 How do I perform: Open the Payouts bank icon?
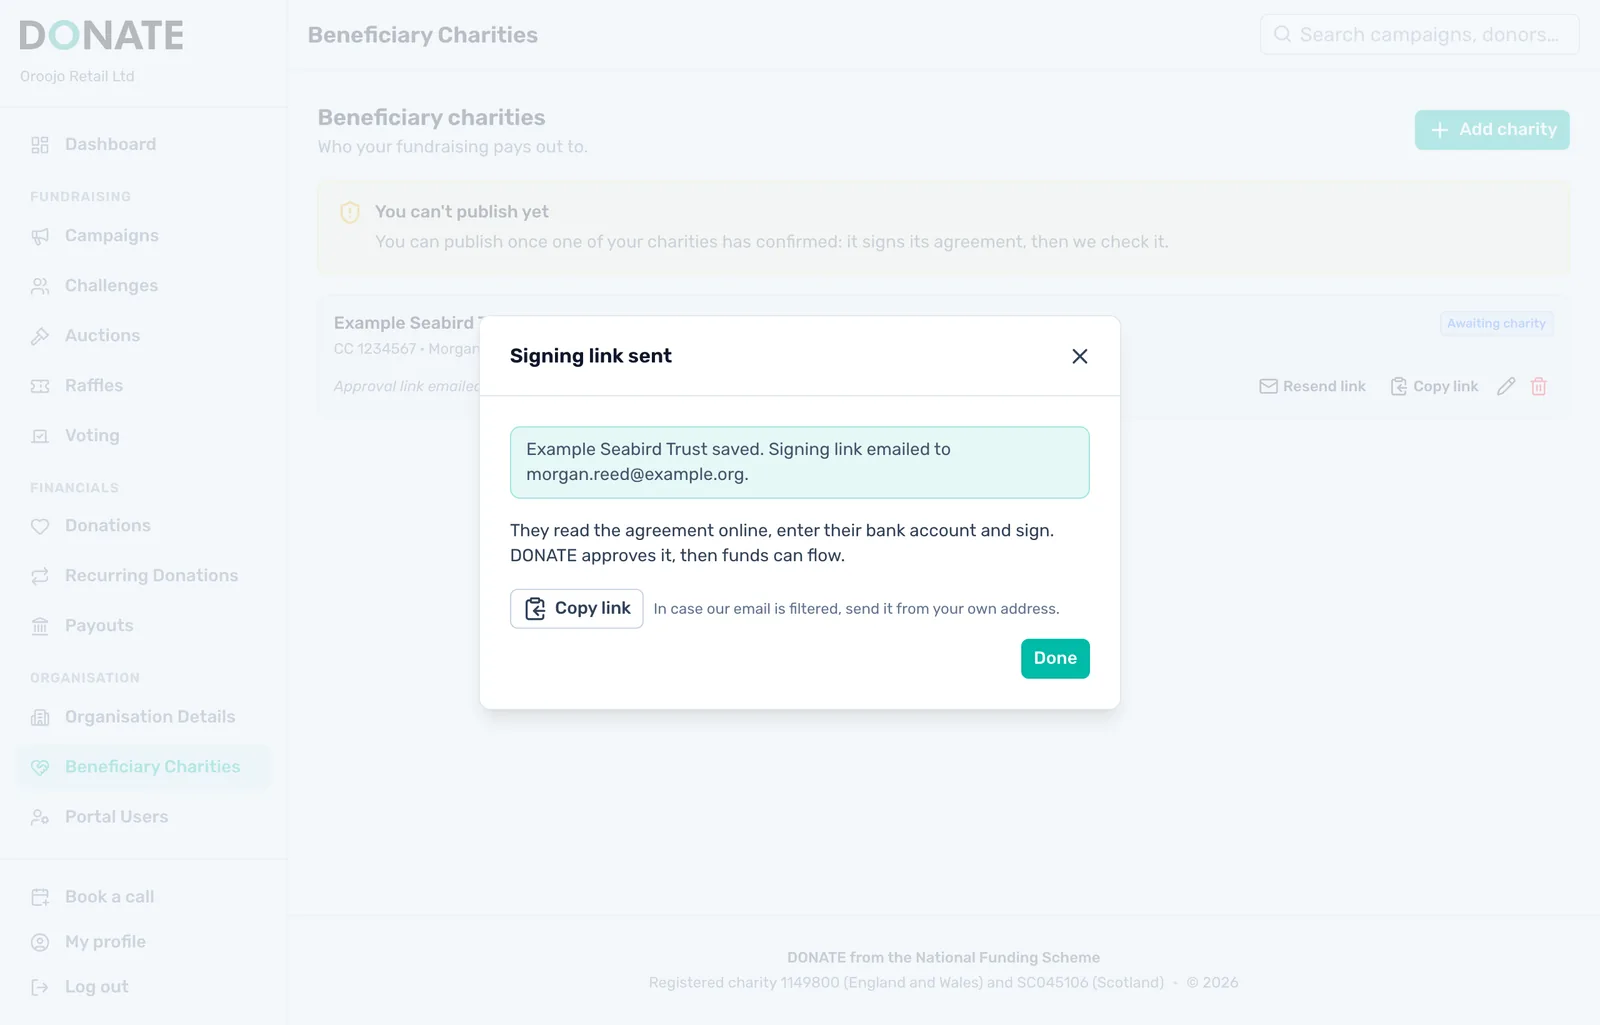coord(40,626)
